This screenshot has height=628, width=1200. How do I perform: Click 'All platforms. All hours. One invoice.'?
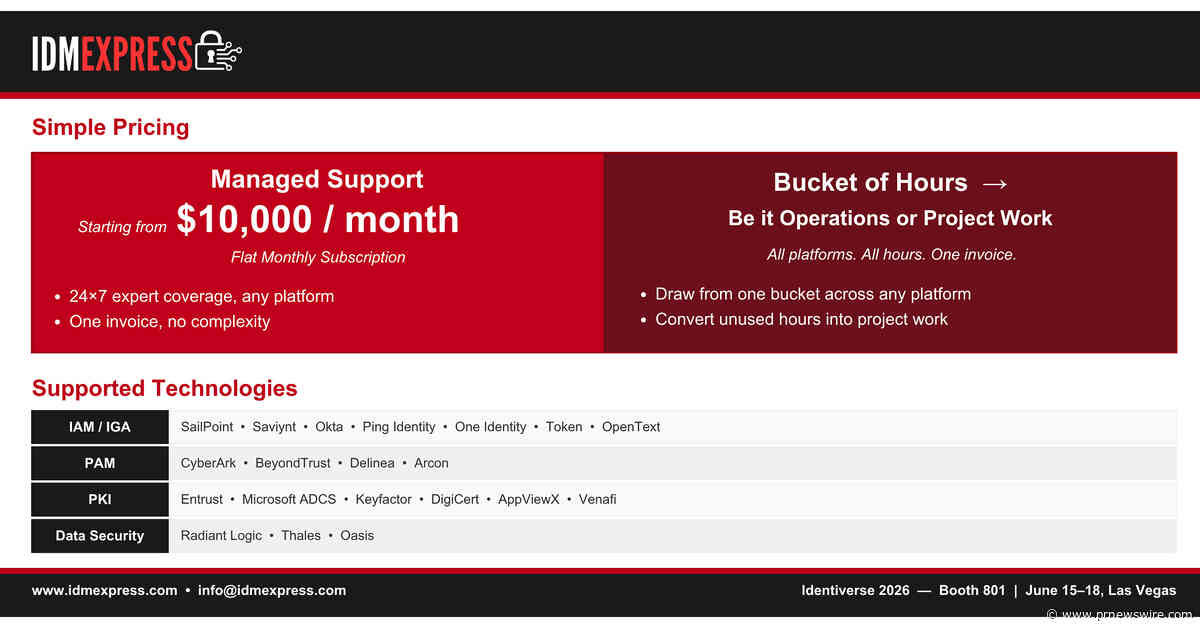coord(891,255)
